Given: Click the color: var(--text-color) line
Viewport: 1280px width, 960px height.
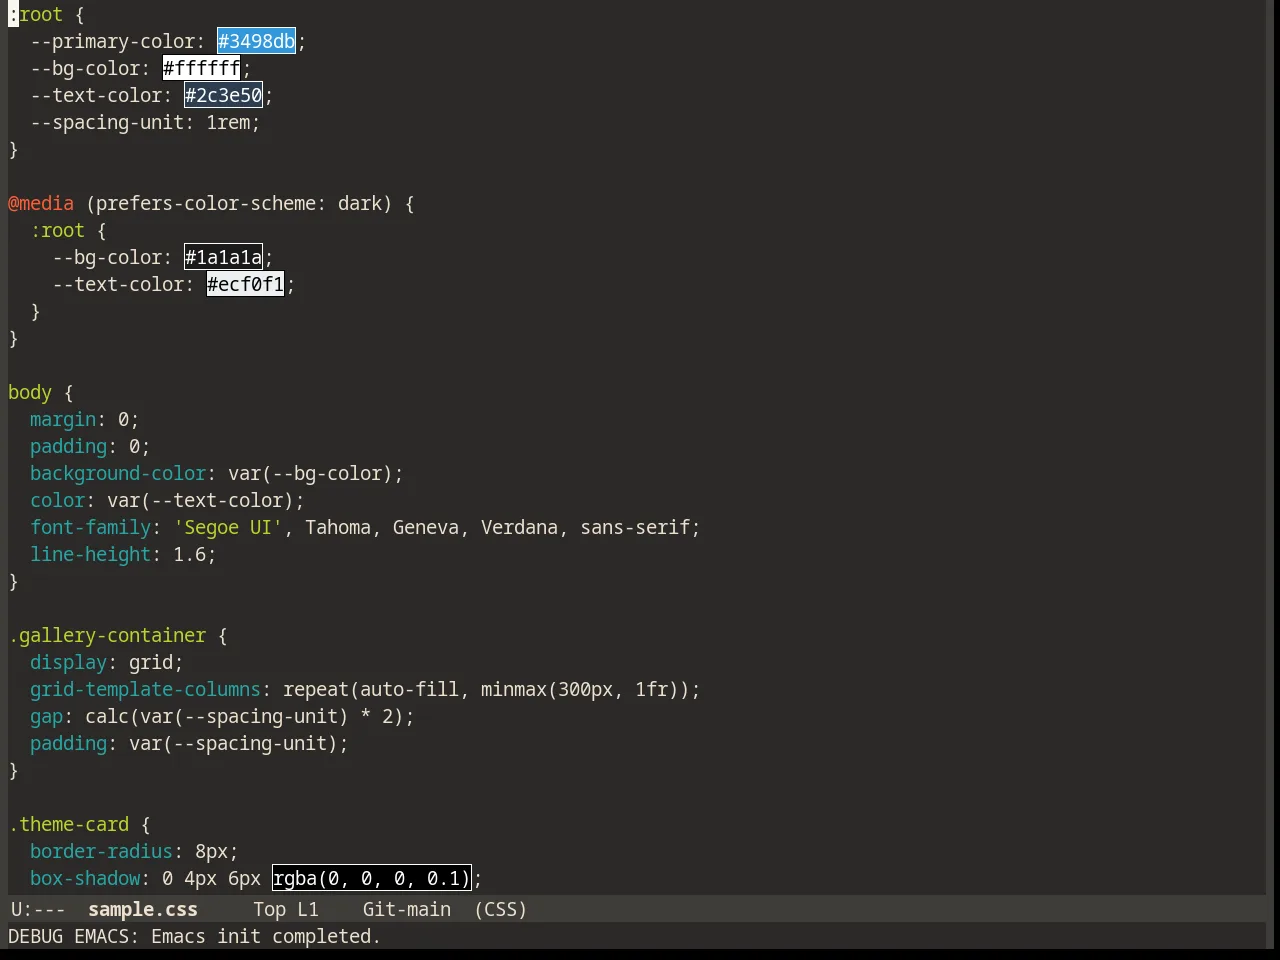Looking at the screenshot, I should (167, 500).
